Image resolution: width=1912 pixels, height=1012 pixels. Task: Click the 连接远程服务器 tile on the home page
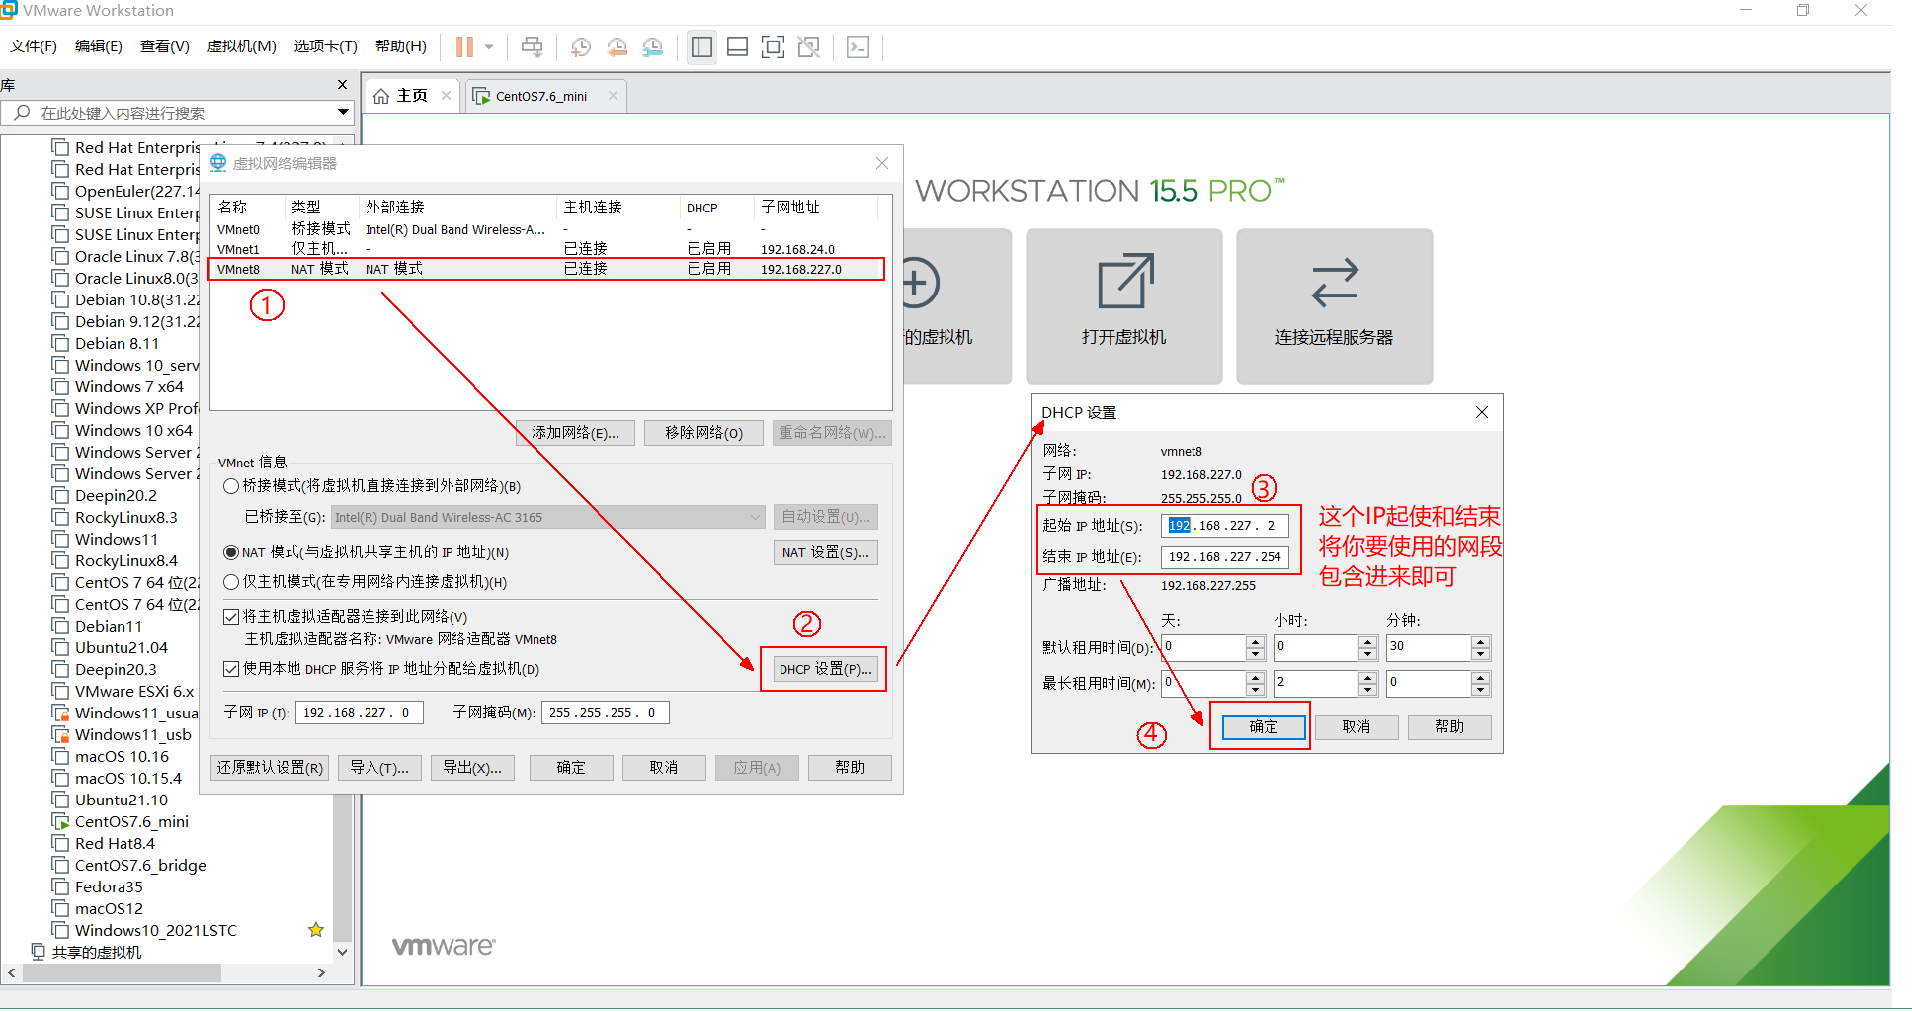click(1334, 306)
